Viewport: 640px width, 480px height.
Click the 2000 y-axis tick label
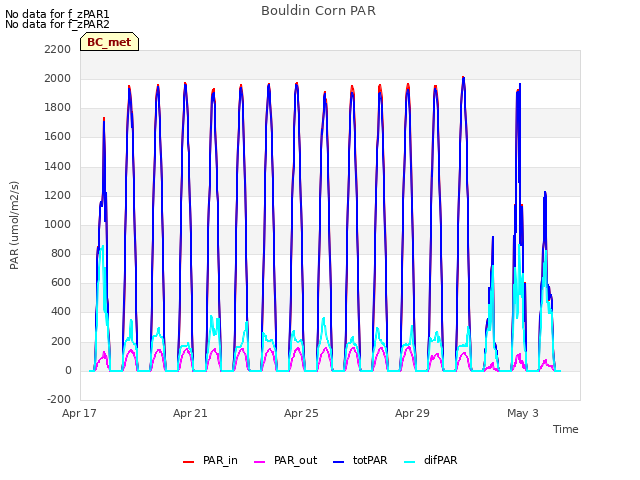(58, 78)
